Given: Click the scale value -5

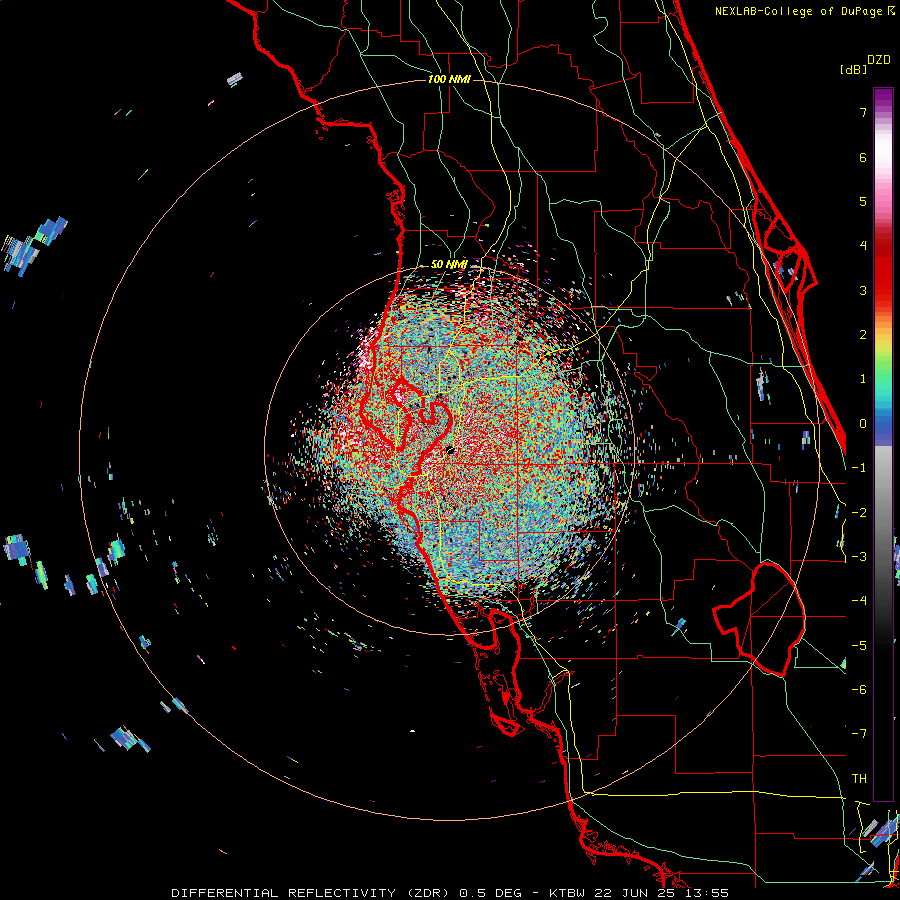Looking at the screenshot, I should [x=859, y=646].
